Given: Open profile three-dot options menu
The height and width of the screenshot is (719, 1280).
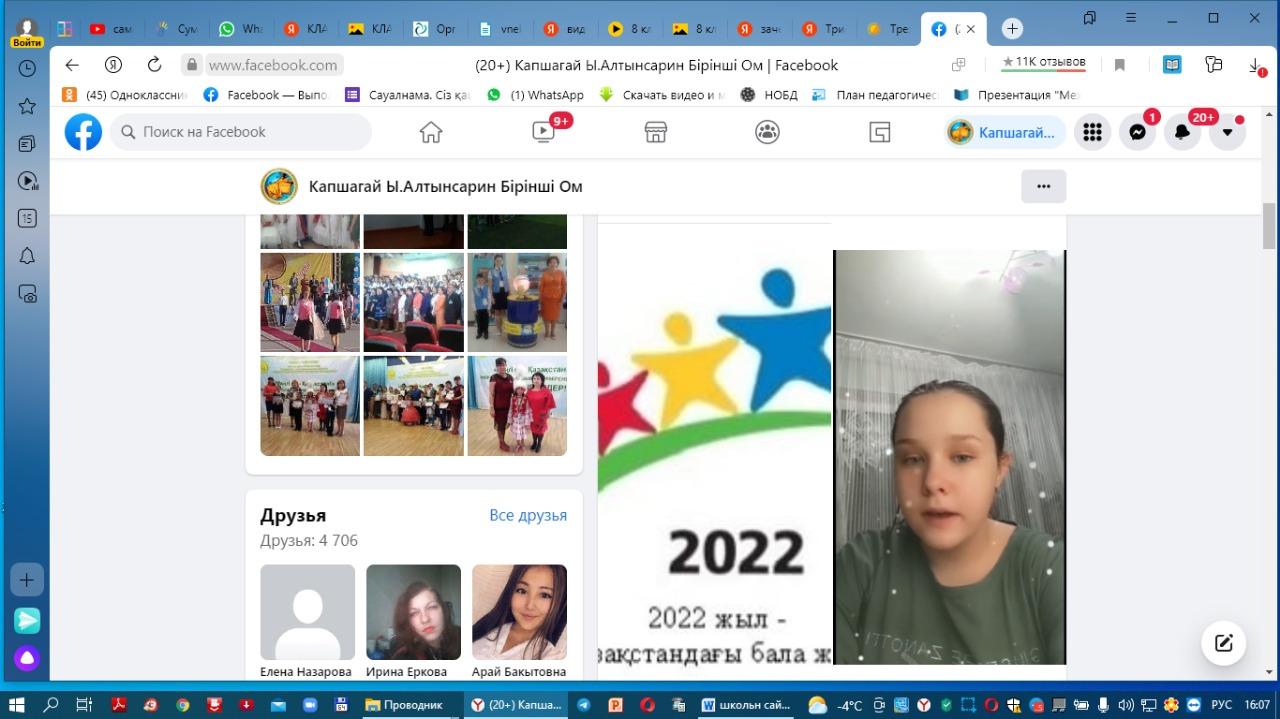Looking at the screenshot, I should 1043,186.
